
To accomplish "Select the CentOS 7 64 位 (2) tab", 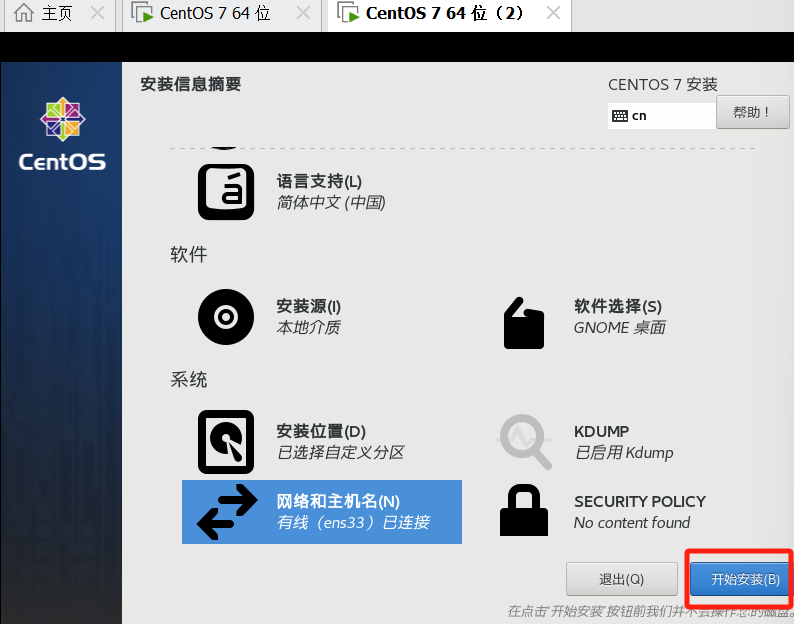I will coord(450,15).
